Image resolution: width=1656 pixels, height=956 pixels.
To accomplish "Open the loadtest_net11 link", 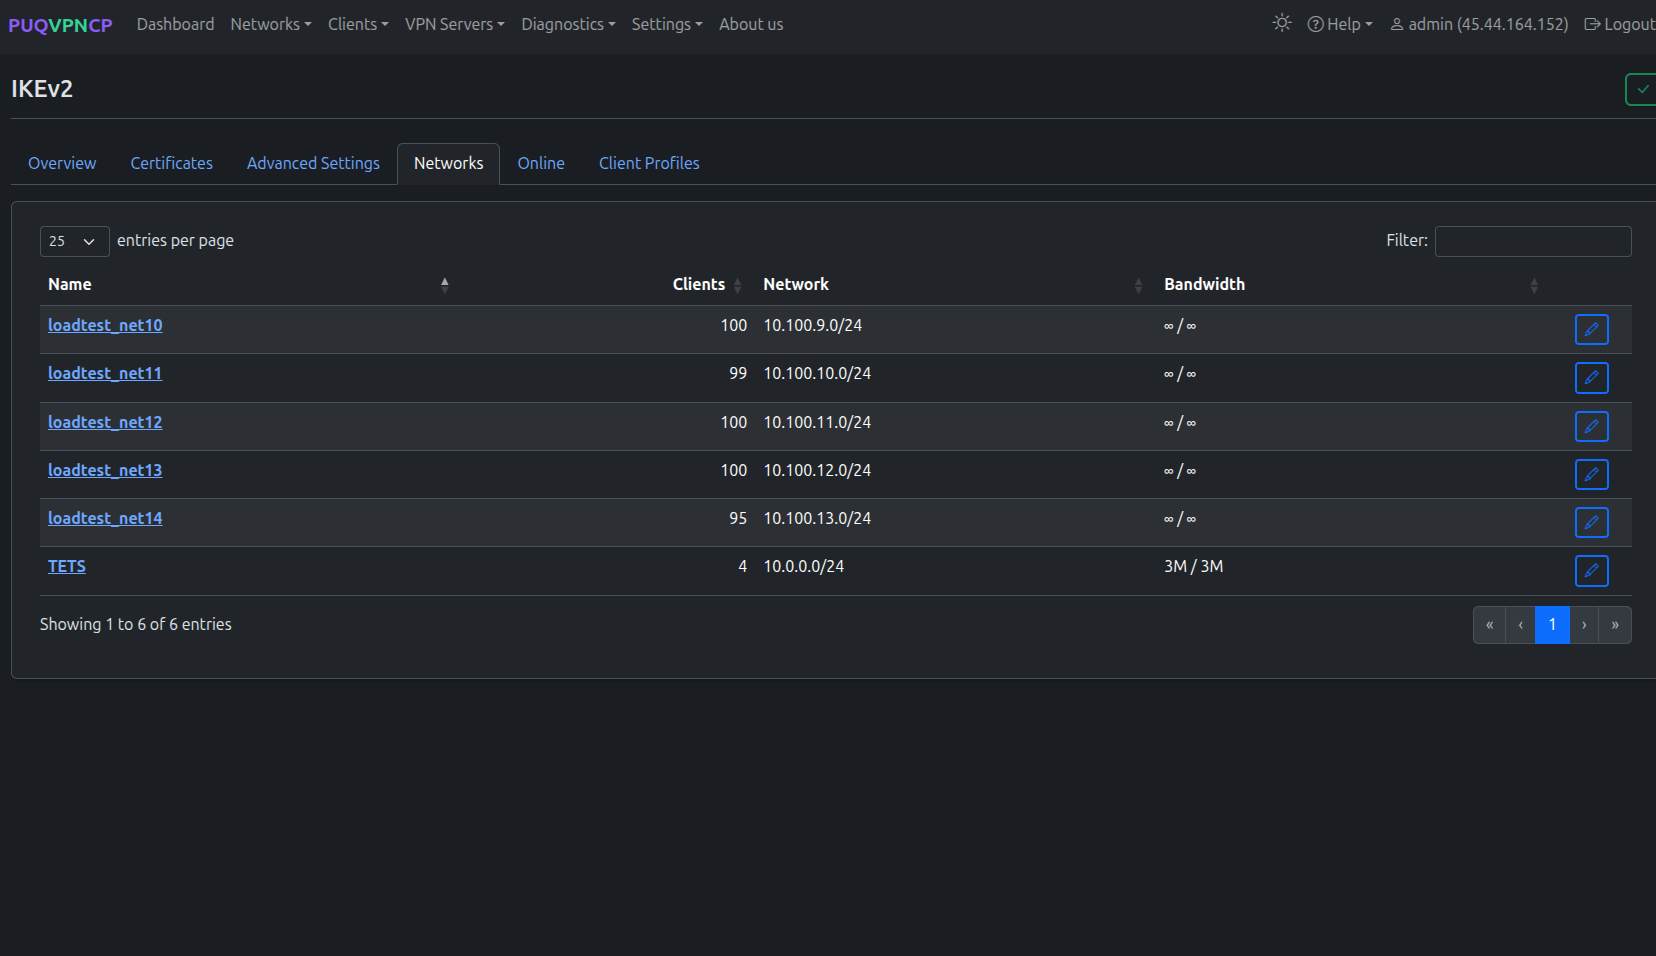I will coord(105,373).
